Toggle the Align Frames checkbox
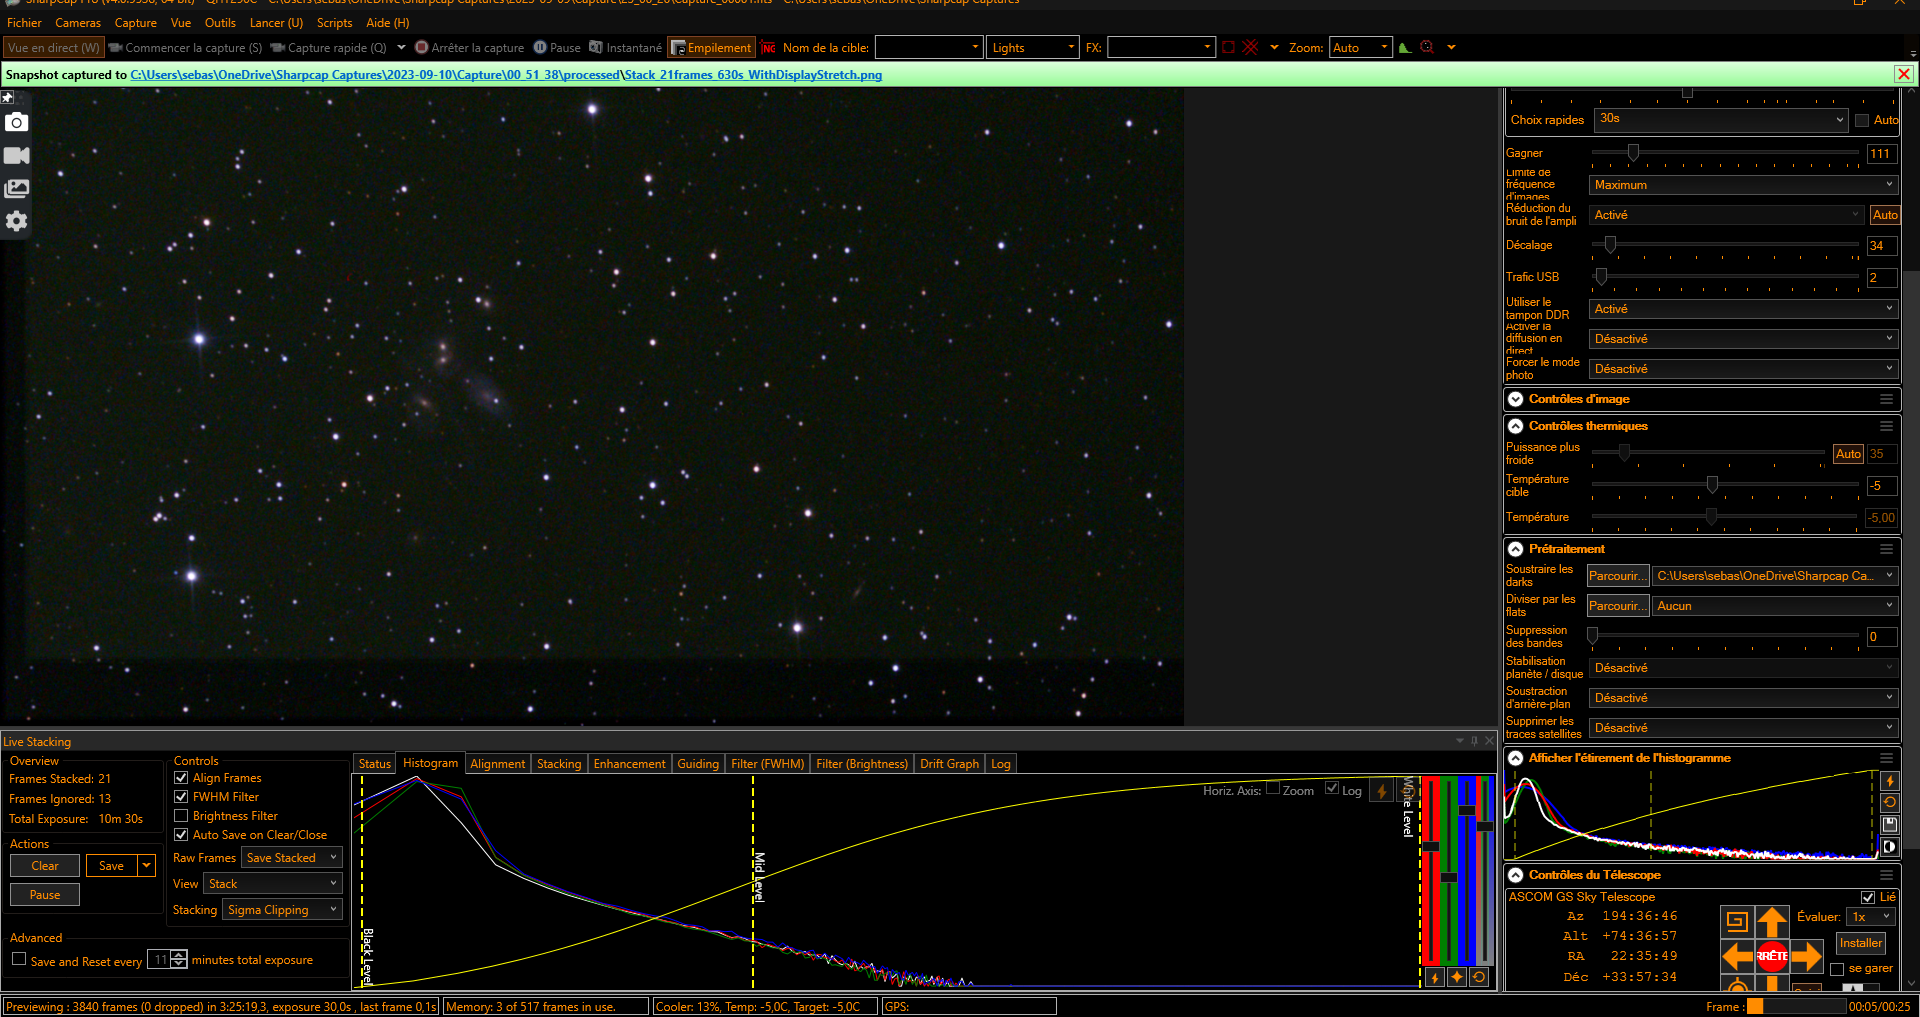Viewport: 1920px width, 1017px height. pos(181,777)
